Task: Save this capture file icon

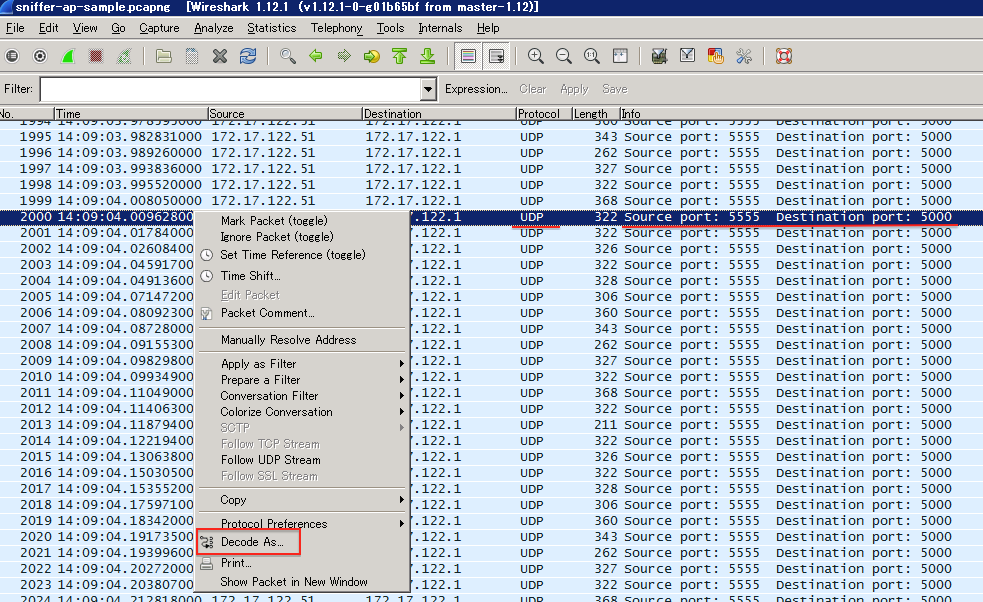Action: tap(192, 56)
